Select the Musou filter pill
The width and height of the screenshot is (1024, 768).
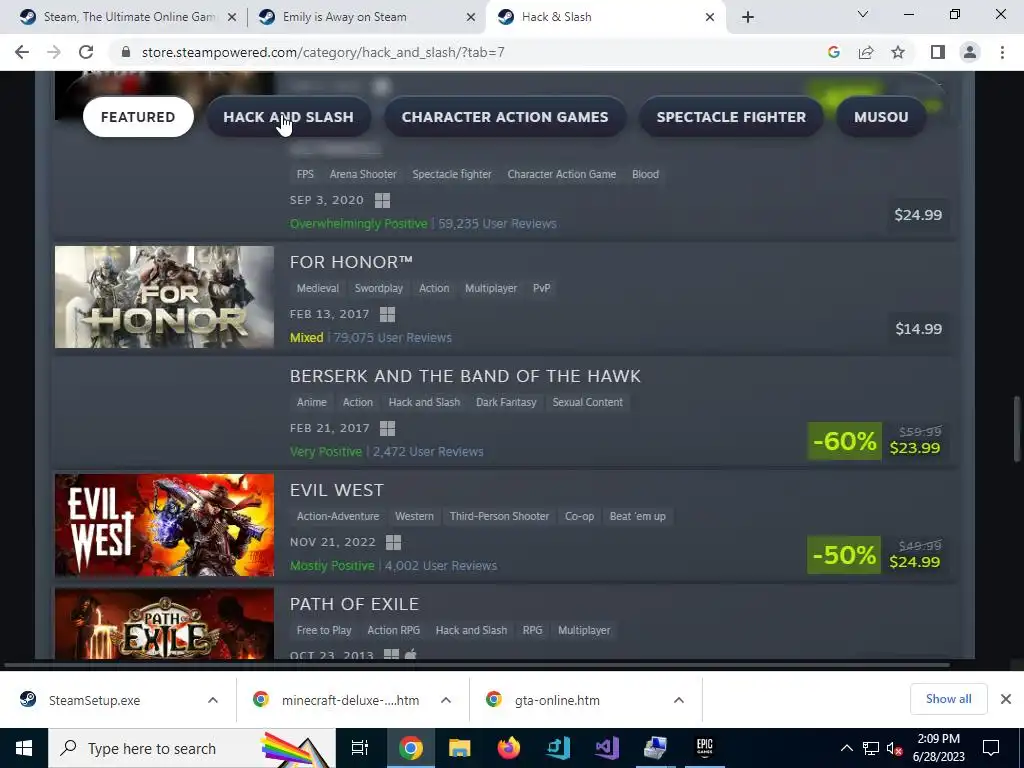point(881,117)
